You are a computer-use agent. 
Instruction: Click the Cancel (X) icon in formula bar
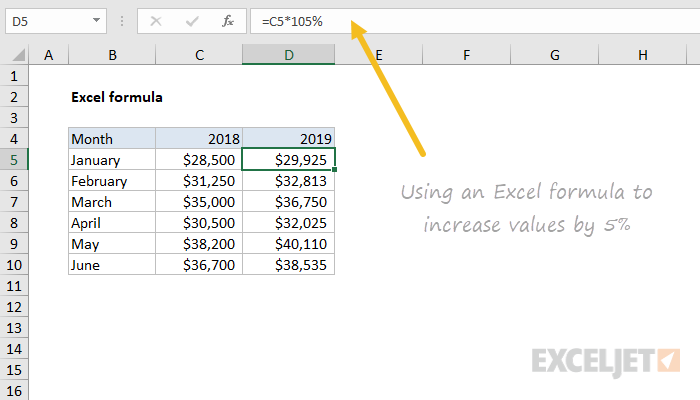[156, 21]
